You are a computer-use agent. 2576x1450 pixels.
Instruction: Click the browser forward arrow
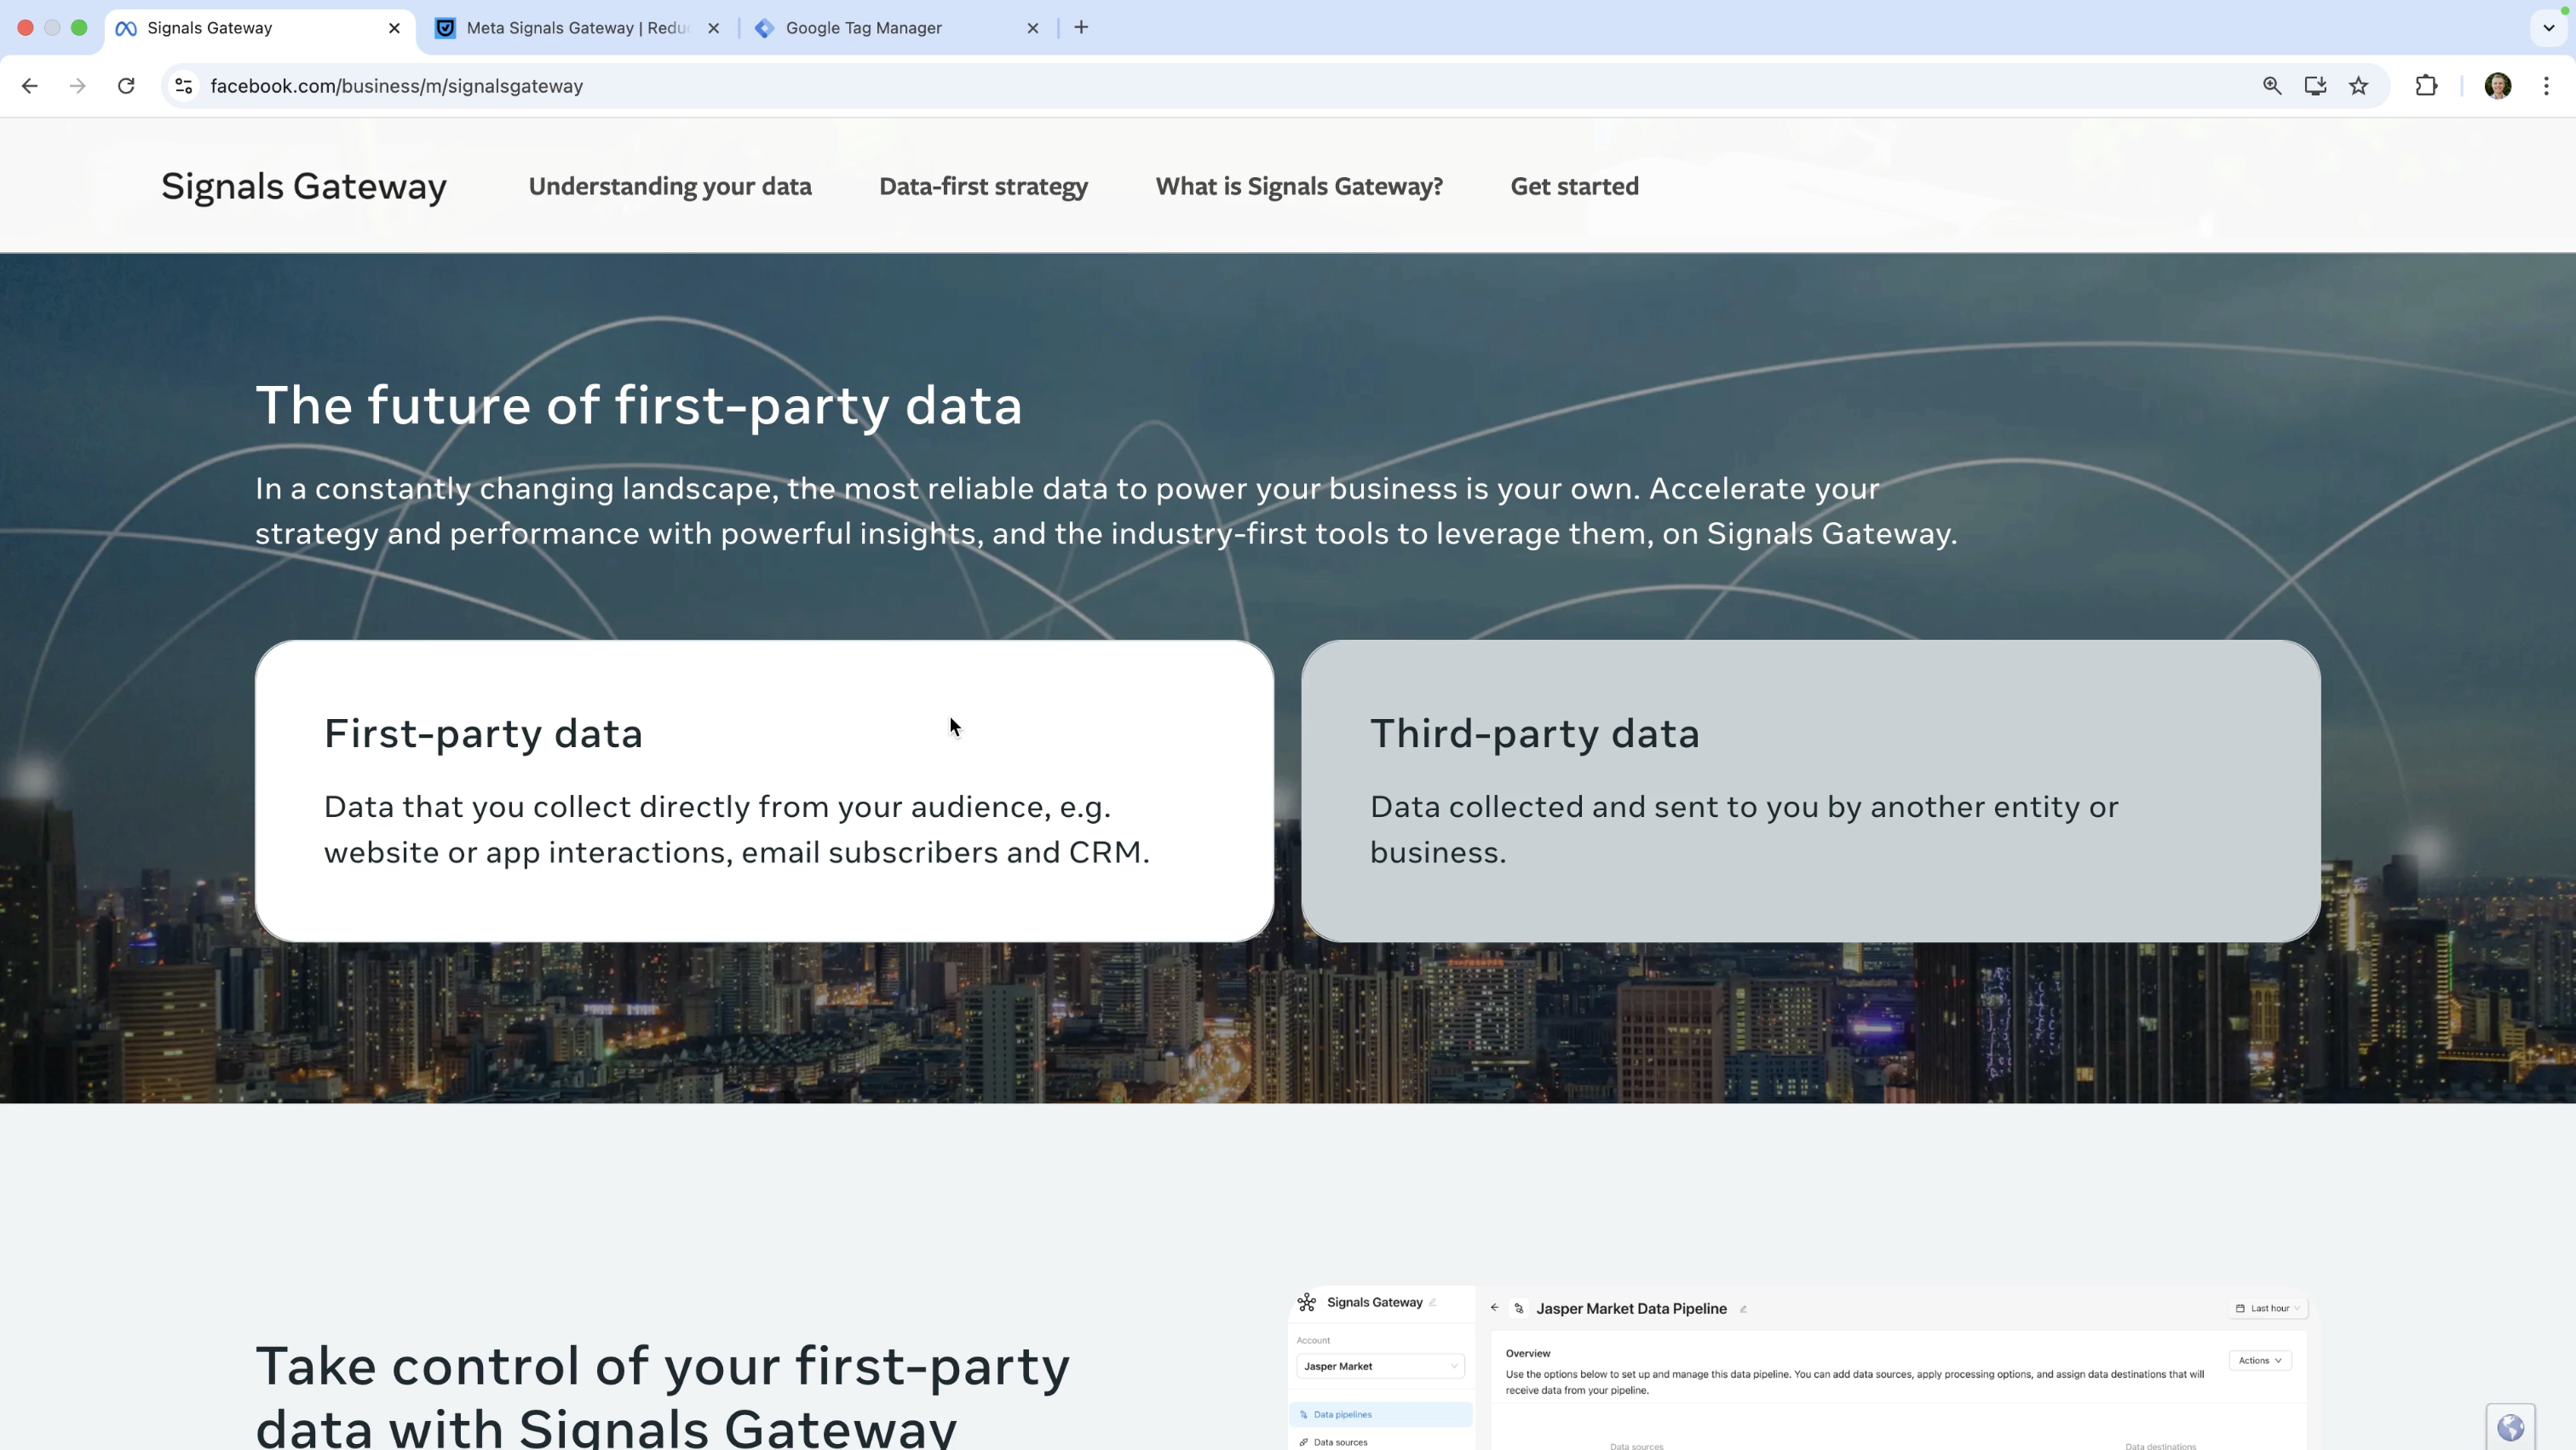click(77, 86)
